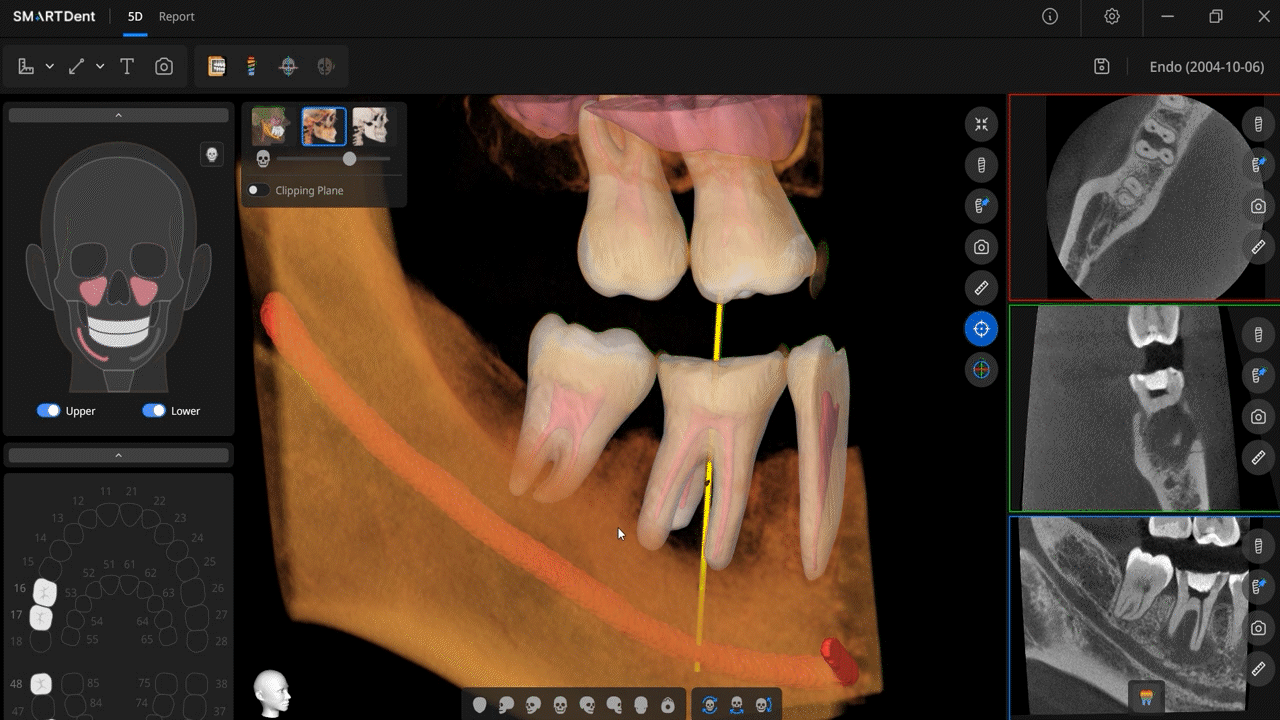This screenshot has height=720, width=1280.
Task: Collapse the tooth chart panel
Action: point(118,456)
